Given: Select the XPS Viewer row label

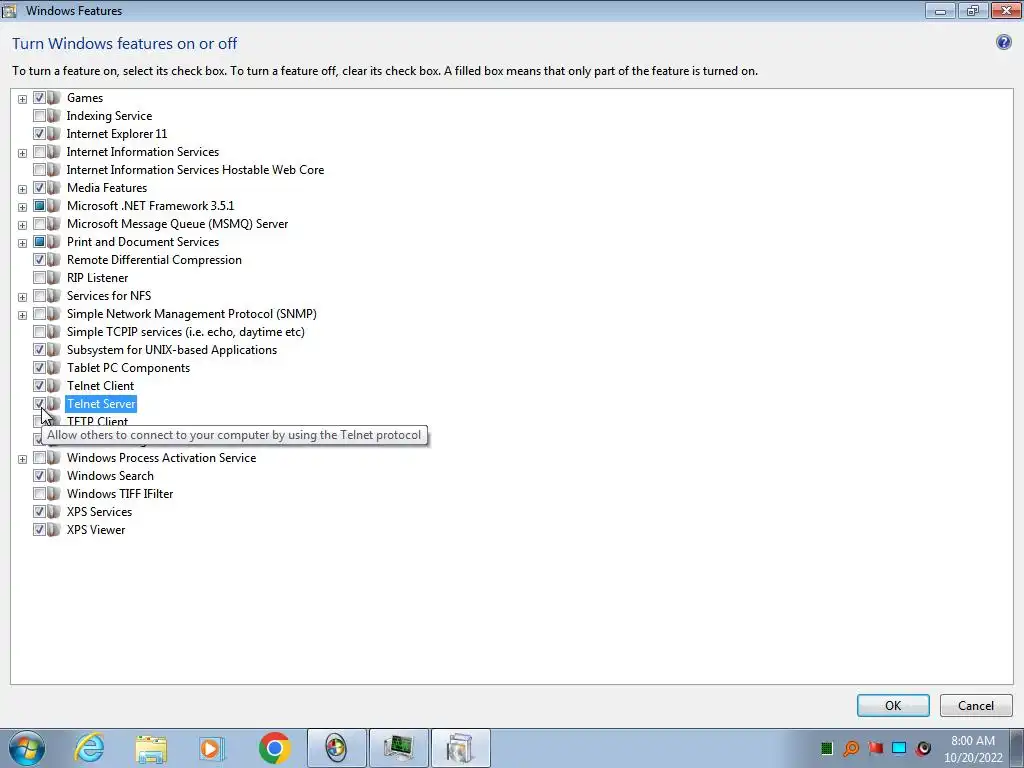Looking at the screenshot, I should pyautogui.click(x=96, y=530).
